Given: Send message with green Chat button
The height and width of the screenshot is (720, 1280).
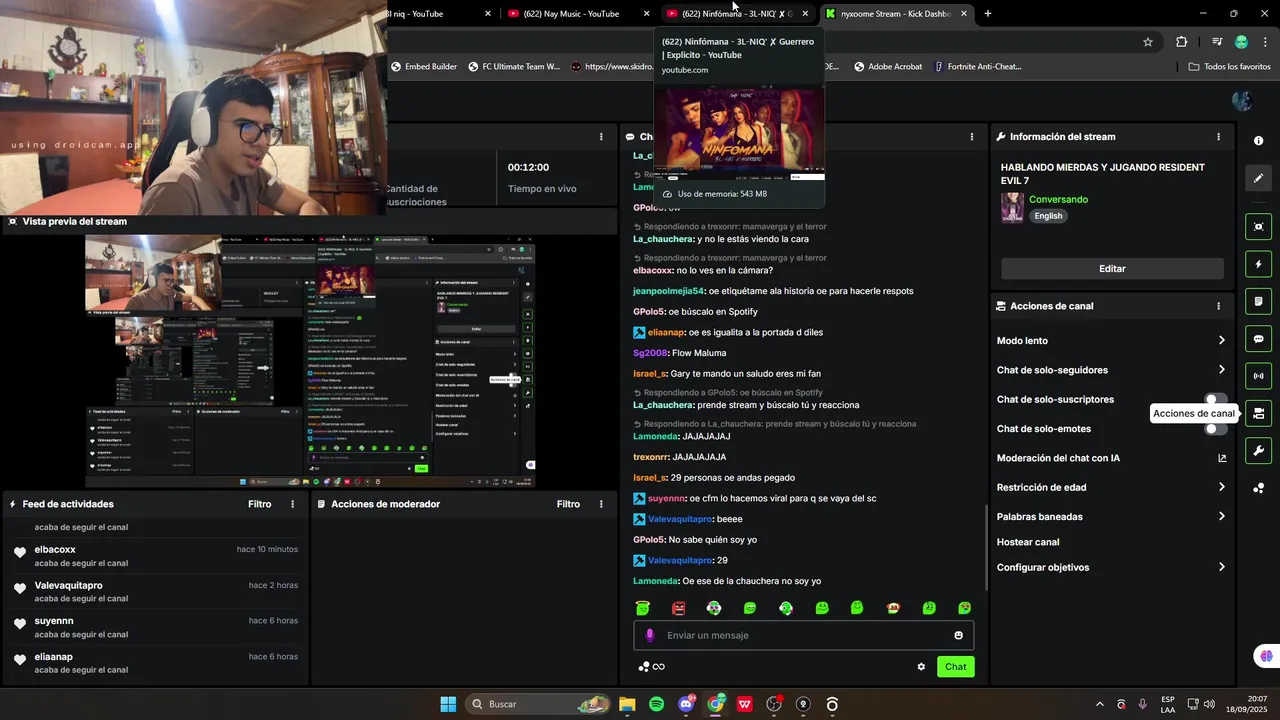Looking at the screenshot, I should pos(955,667).
